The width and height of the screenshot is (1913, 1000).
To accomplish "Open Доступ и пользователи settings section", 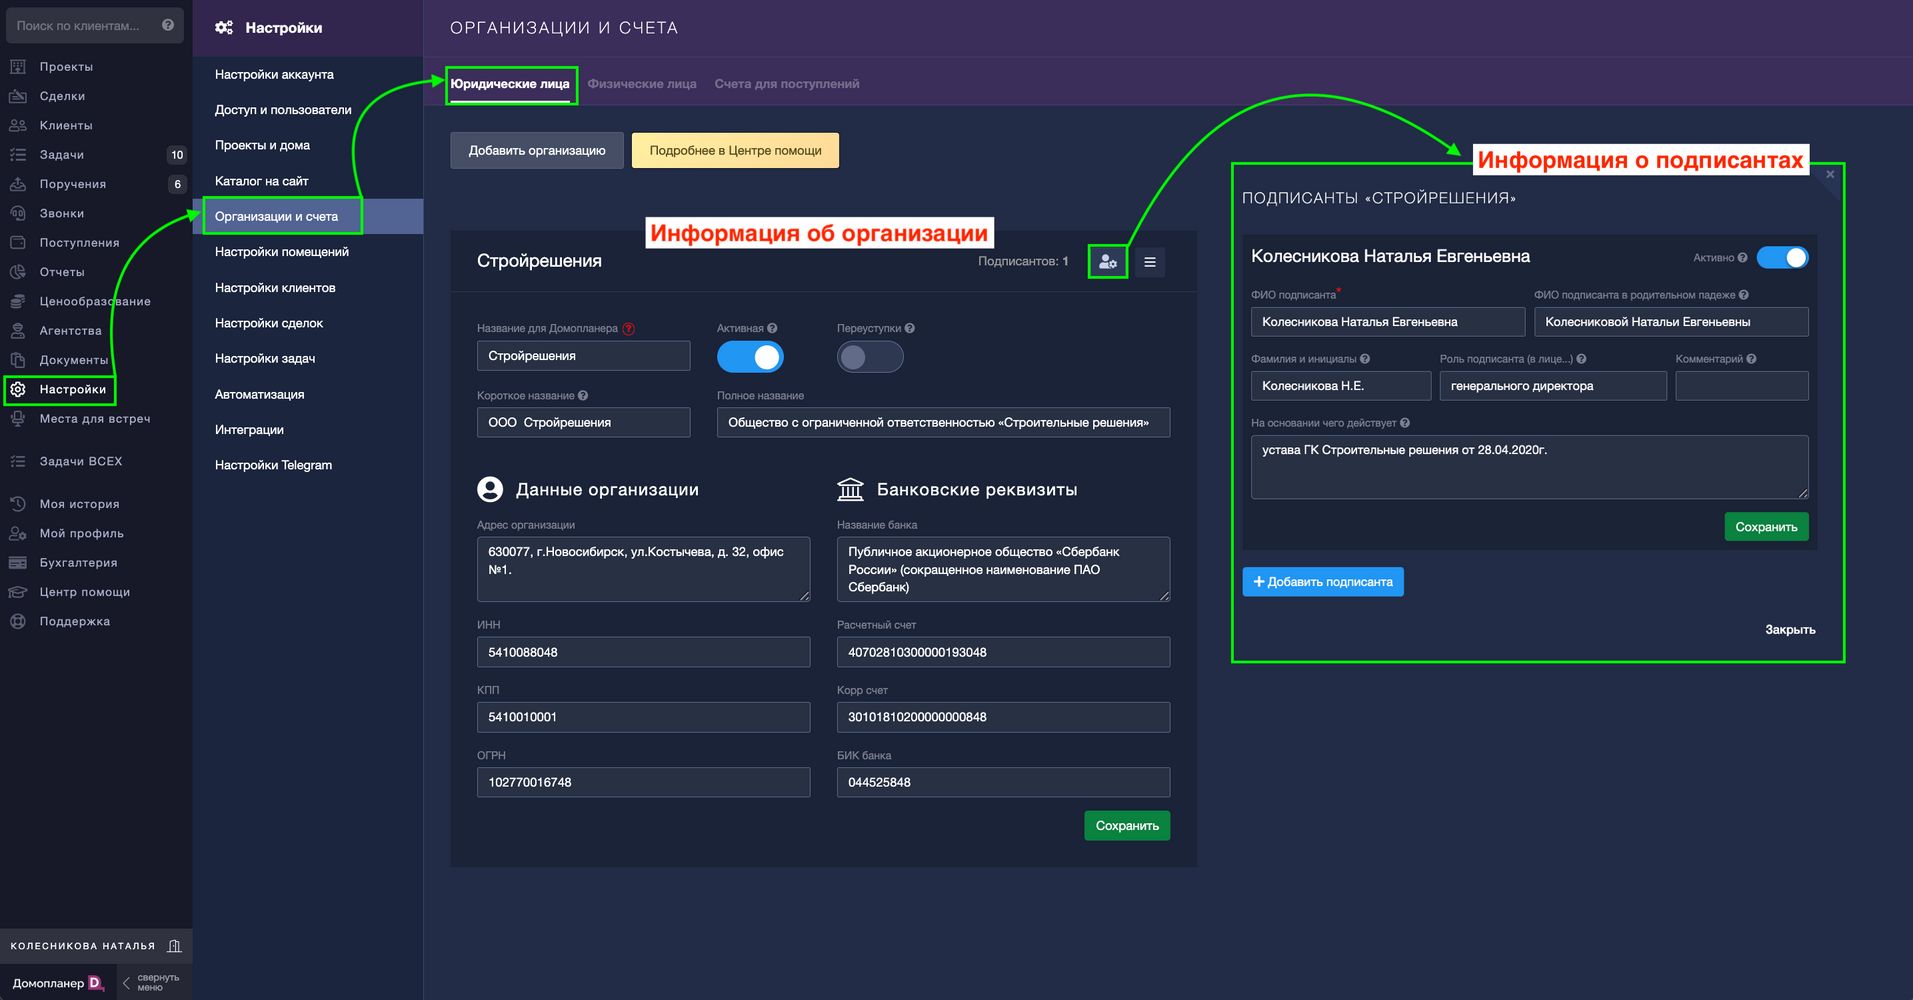I will pos(283,110).
